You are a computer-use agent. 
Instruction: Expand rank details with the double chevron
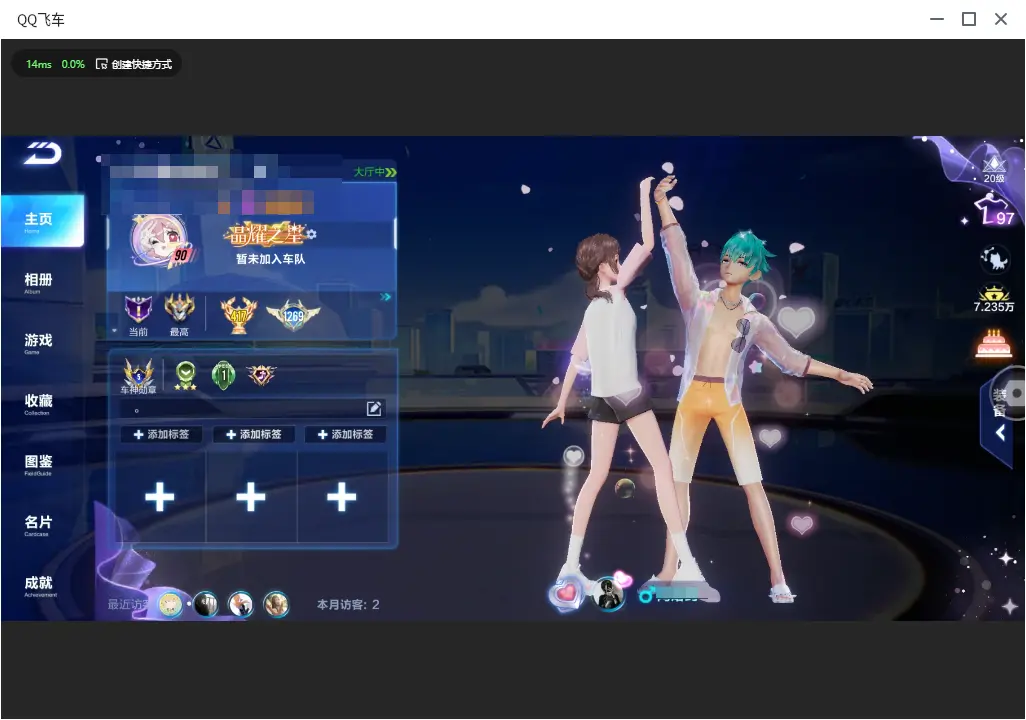click(x=385, y=297)
